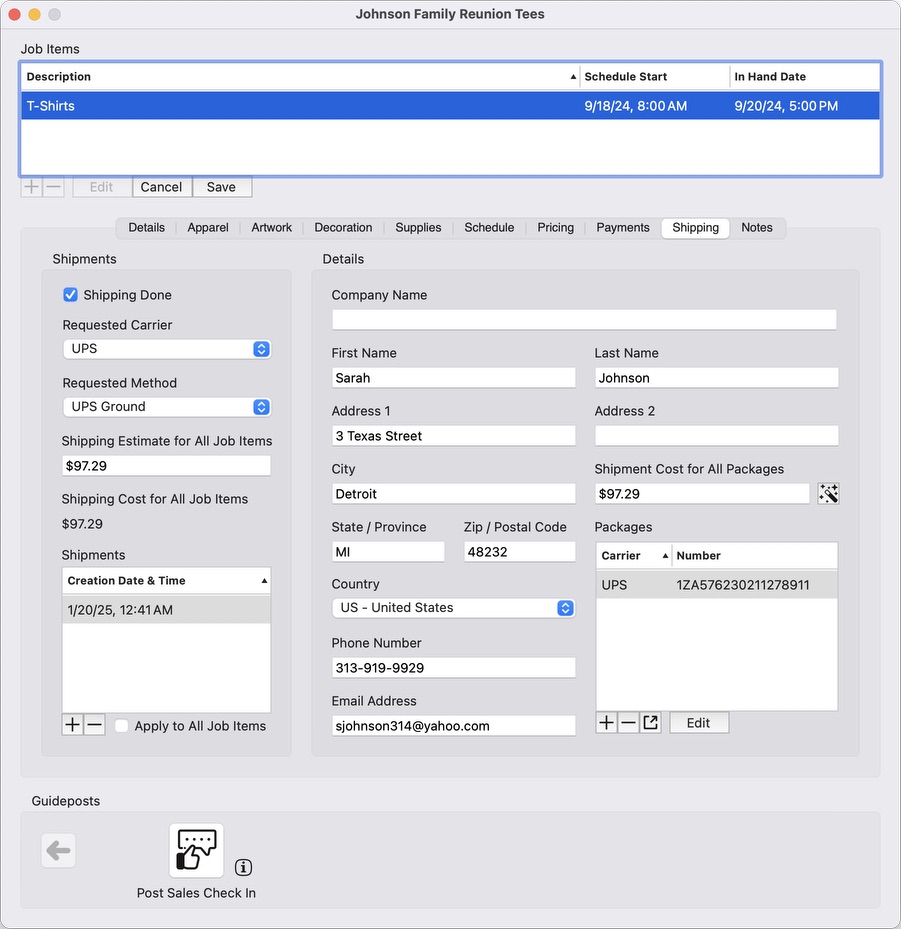Remove selected package with minus button
Screen dimensions: 901x929
tap(628, 722)
